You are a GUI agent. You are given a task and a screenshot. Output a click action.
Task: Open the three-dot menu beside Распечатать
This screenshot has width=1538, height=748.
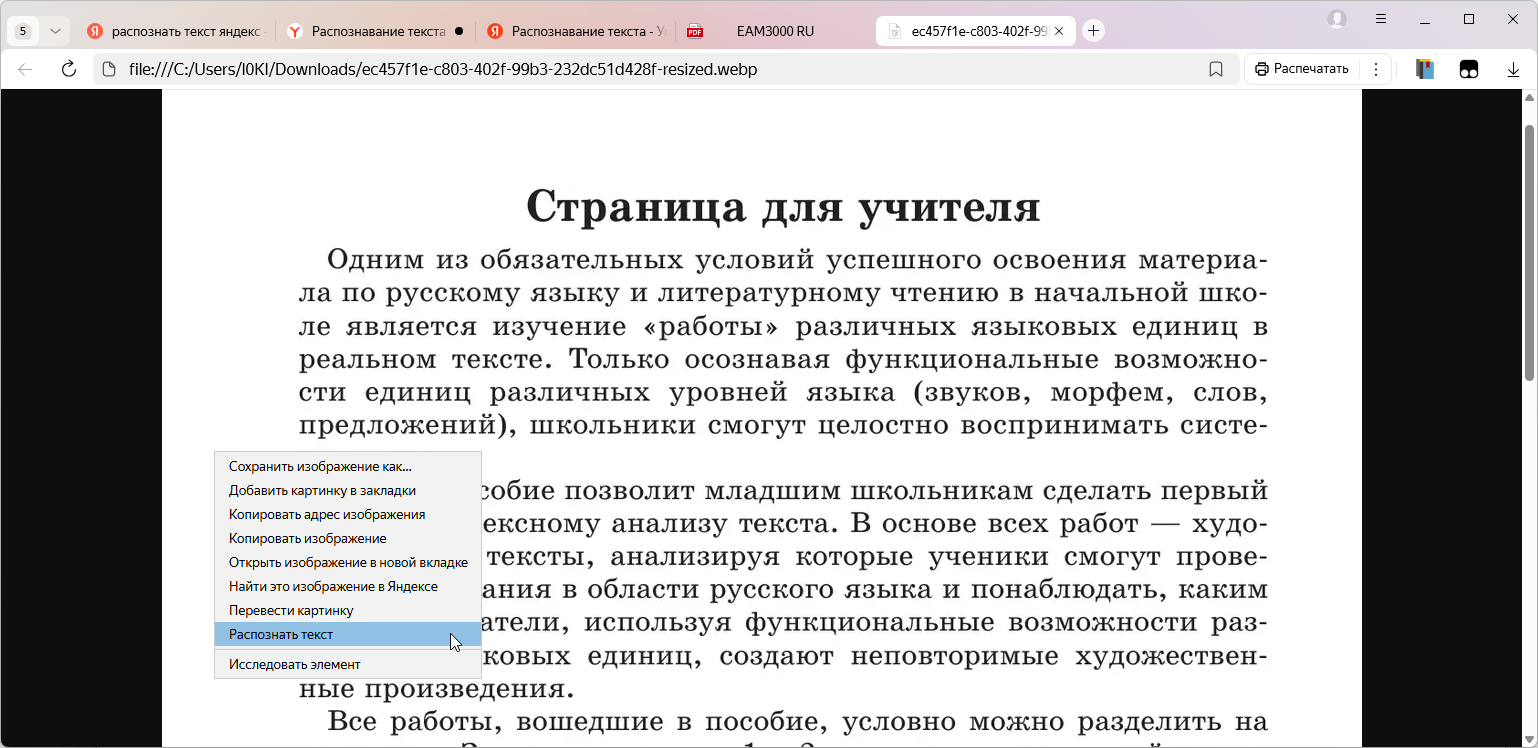(1375, 68)
